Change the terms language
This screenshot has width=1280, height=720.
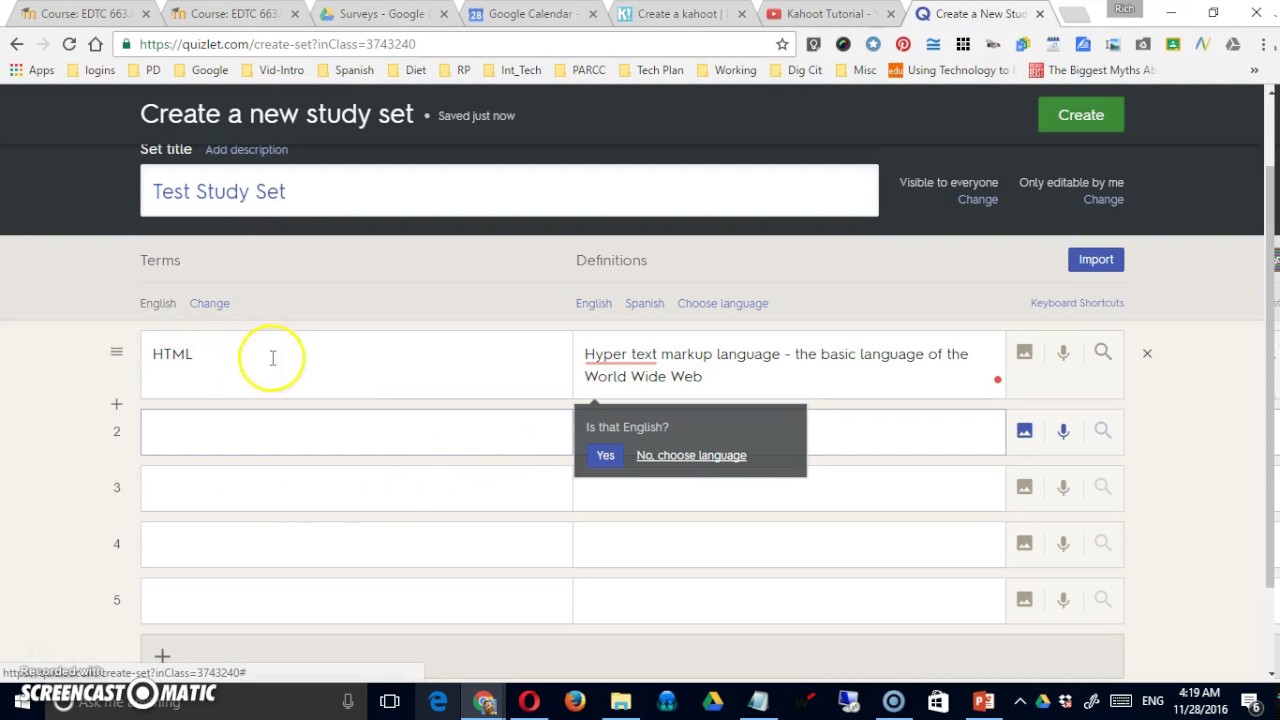[x=209, y=303]
